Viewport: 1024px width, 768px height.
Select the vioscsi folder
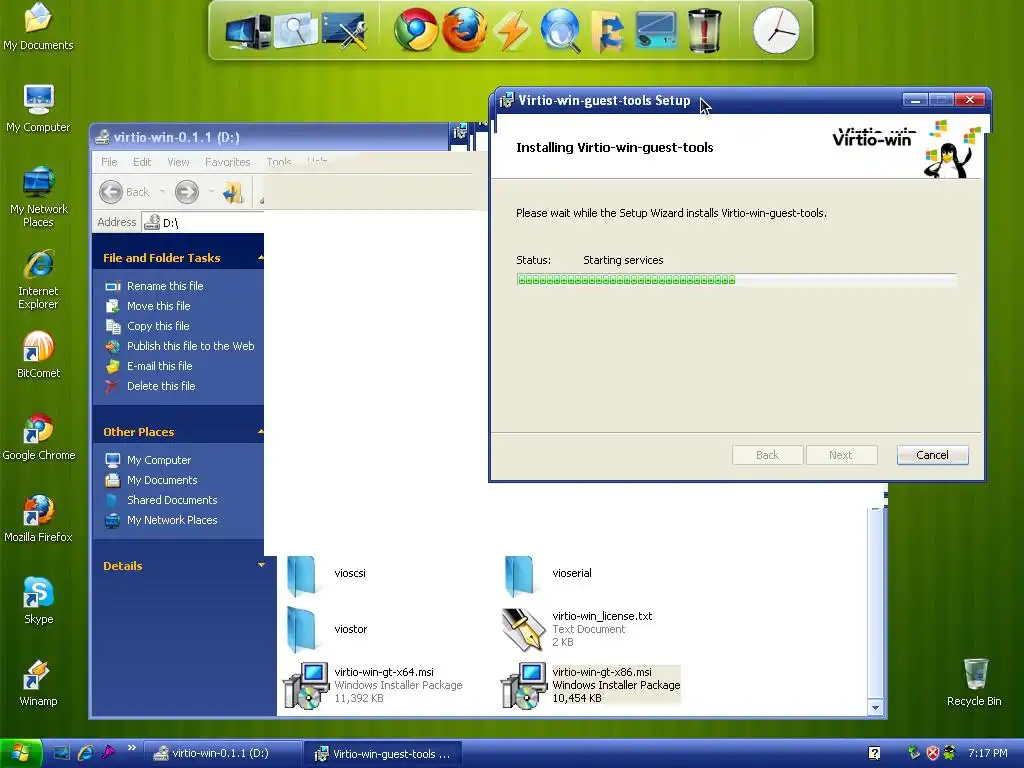[x=327, y=574]
